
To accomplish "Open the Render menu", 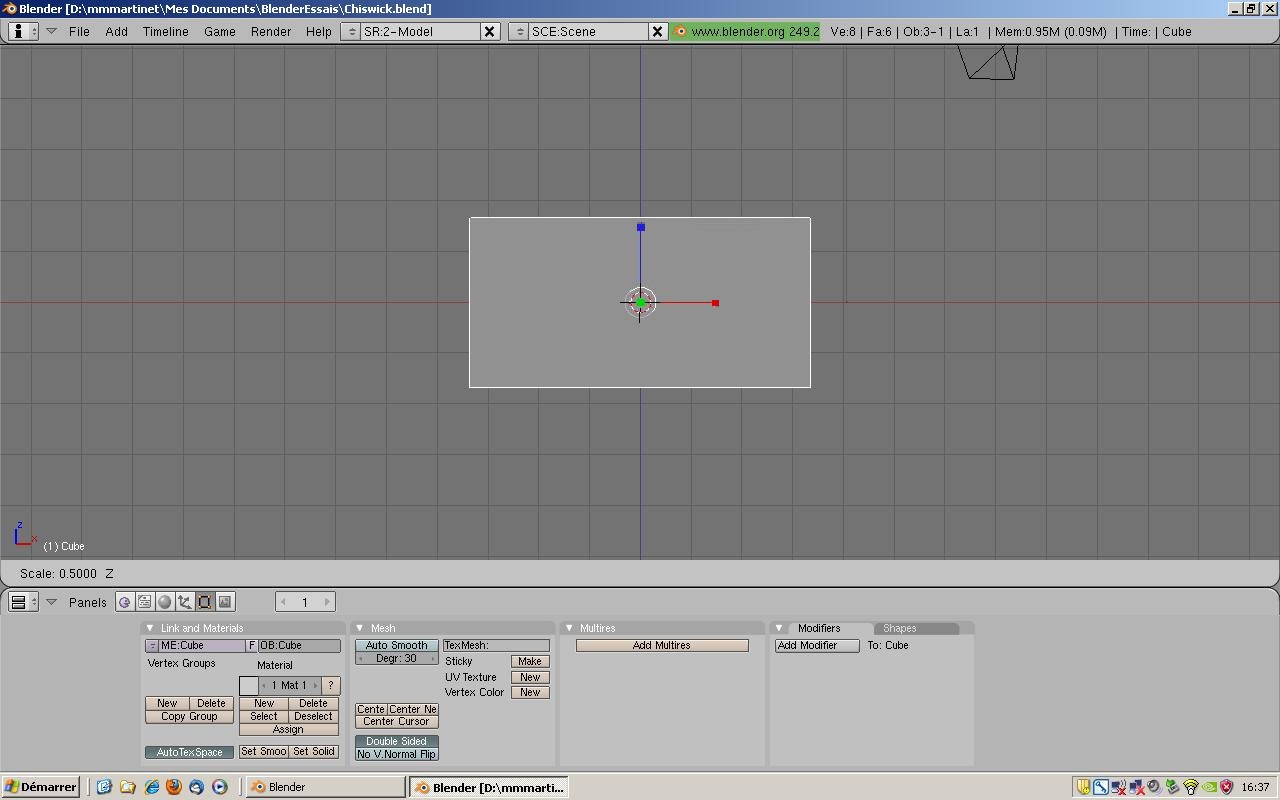I will click(271, 31).
